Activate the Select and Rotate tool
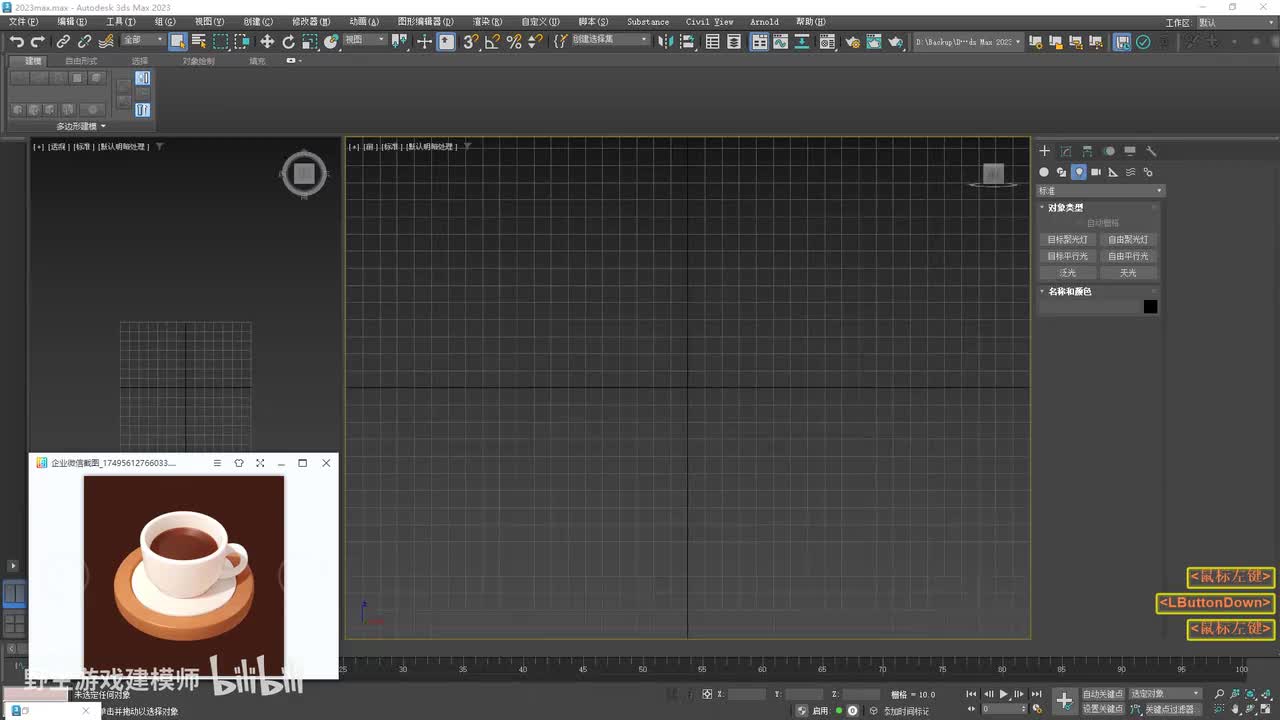 [x=288, y=41]
